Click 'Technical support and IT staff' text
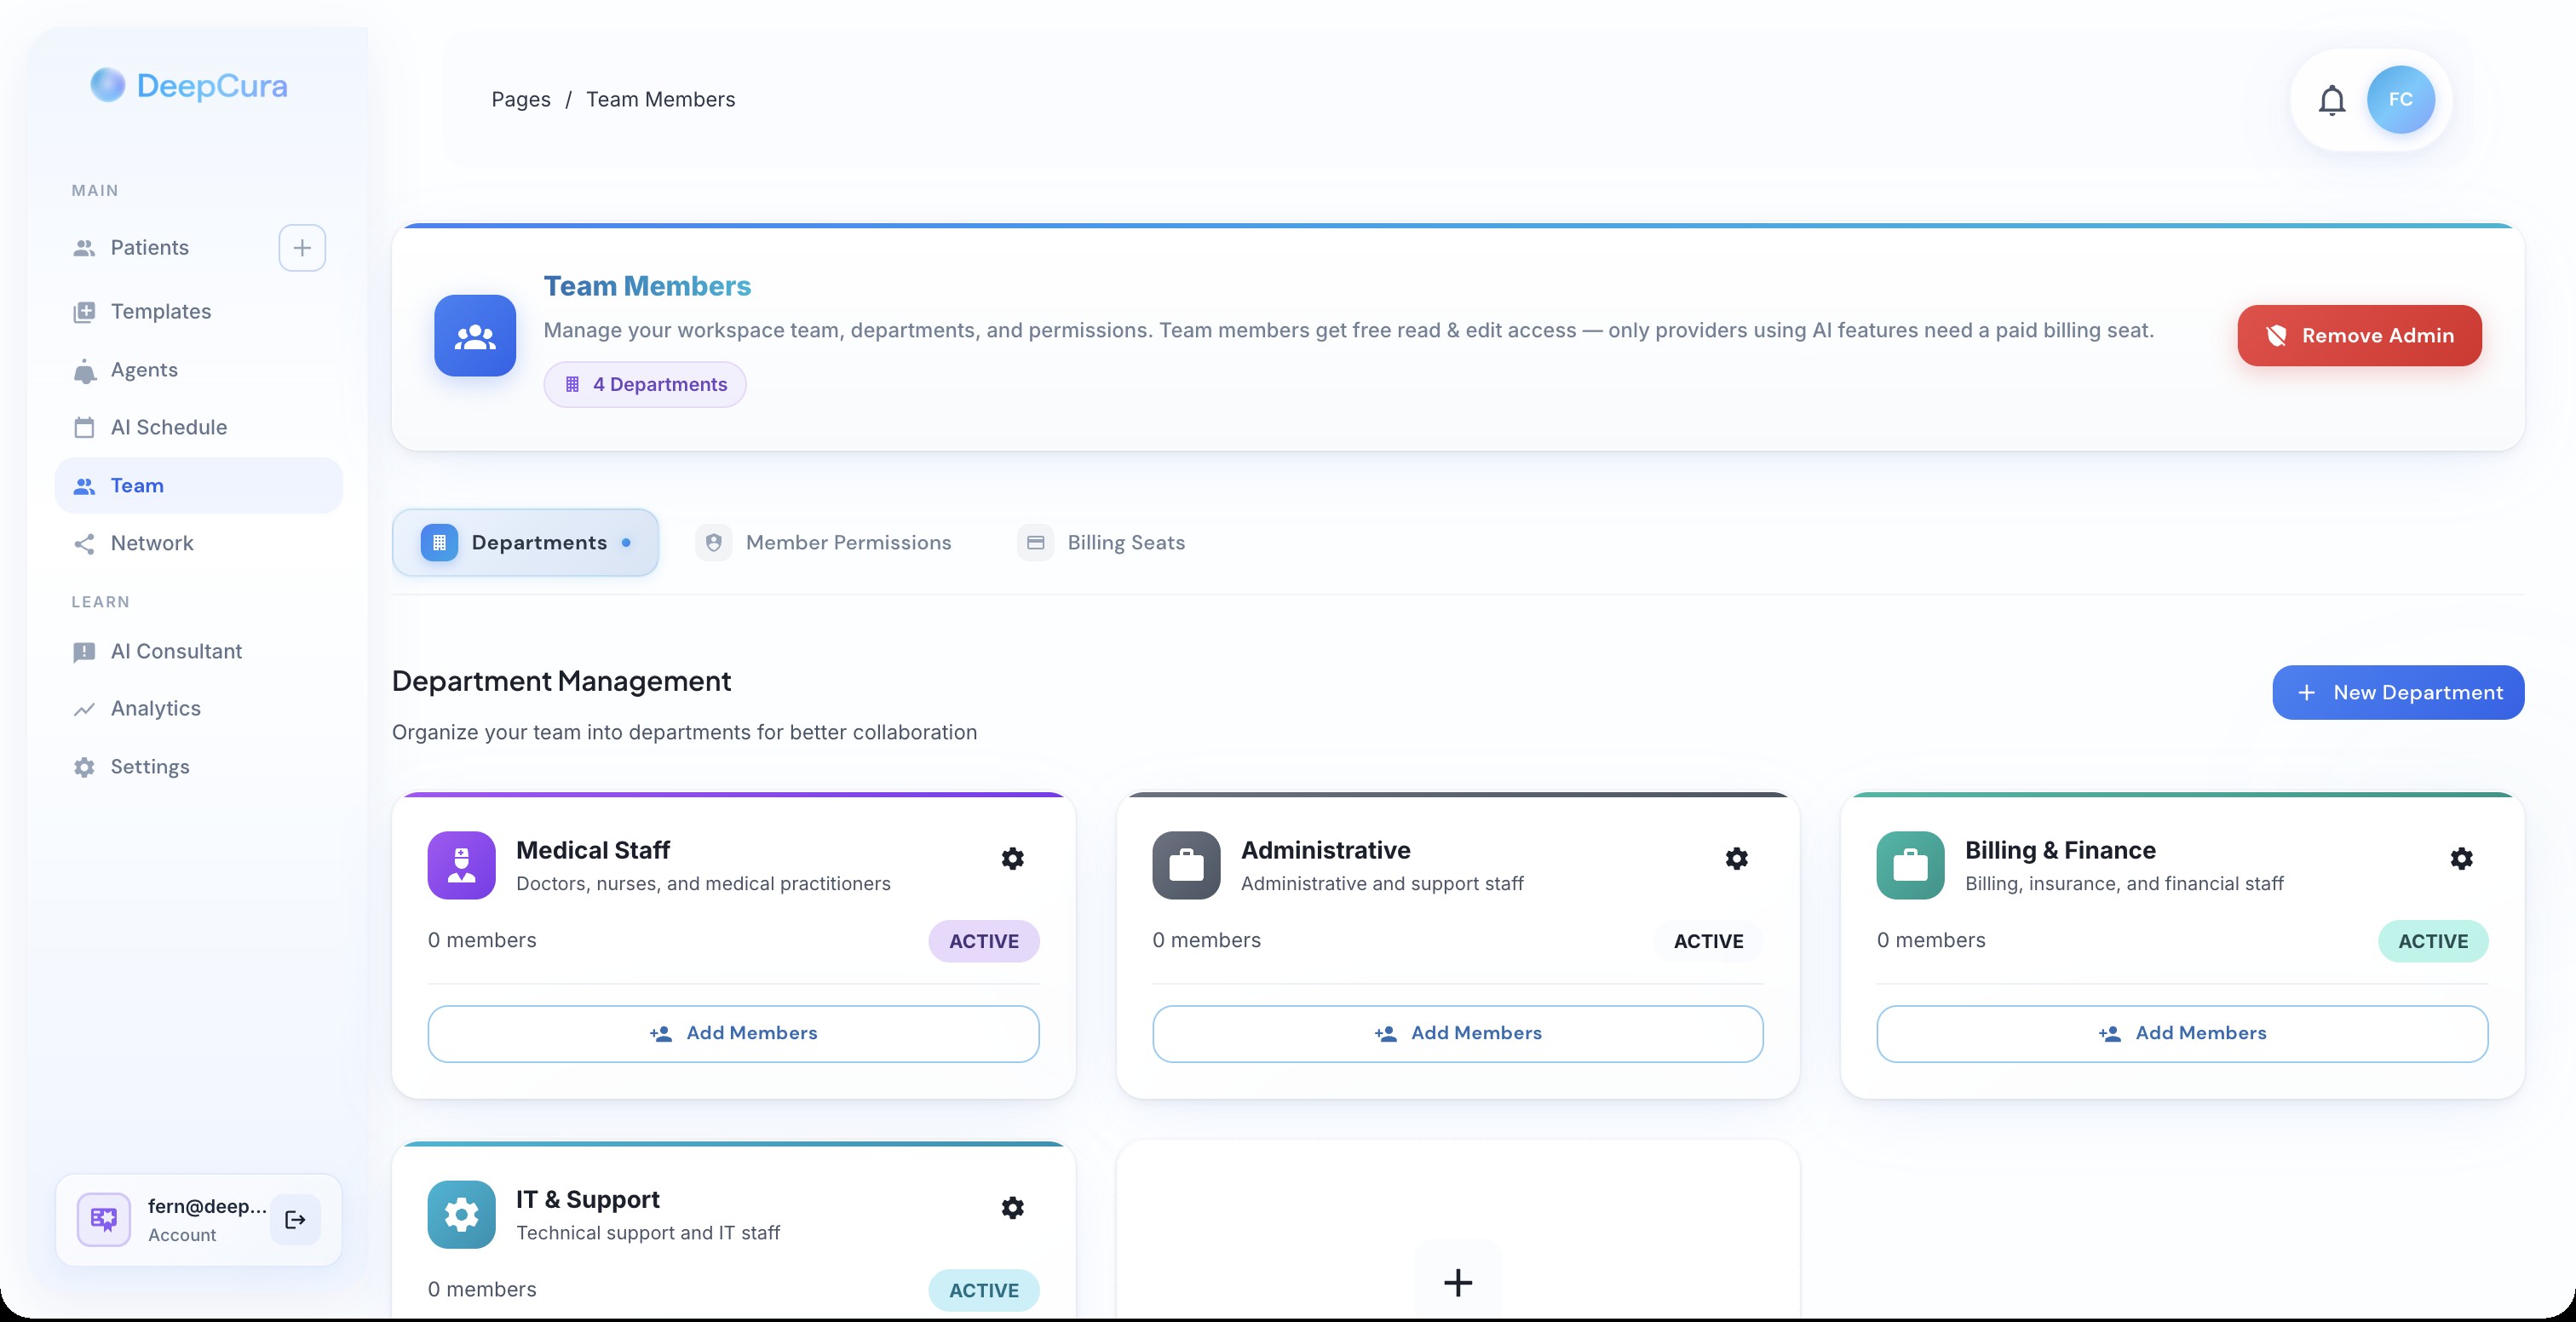 point(648,1233)
